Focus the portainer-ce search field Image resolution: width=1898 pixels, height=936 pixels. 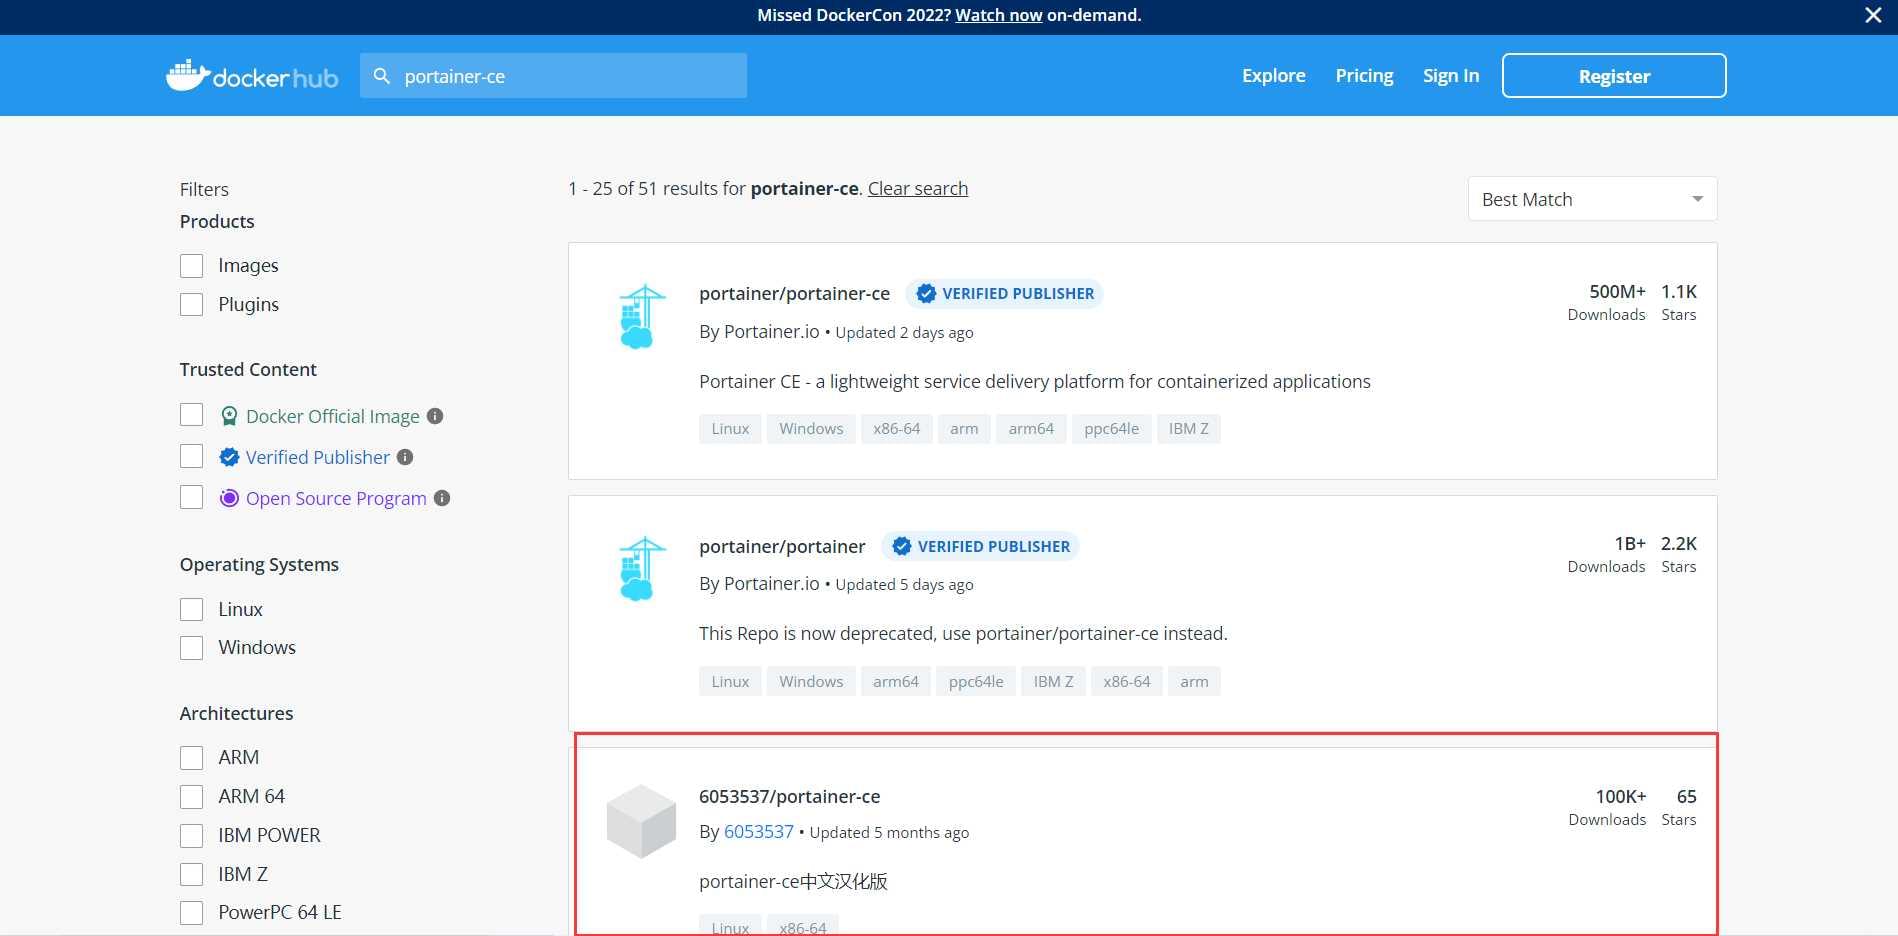[x=570, y=76]
